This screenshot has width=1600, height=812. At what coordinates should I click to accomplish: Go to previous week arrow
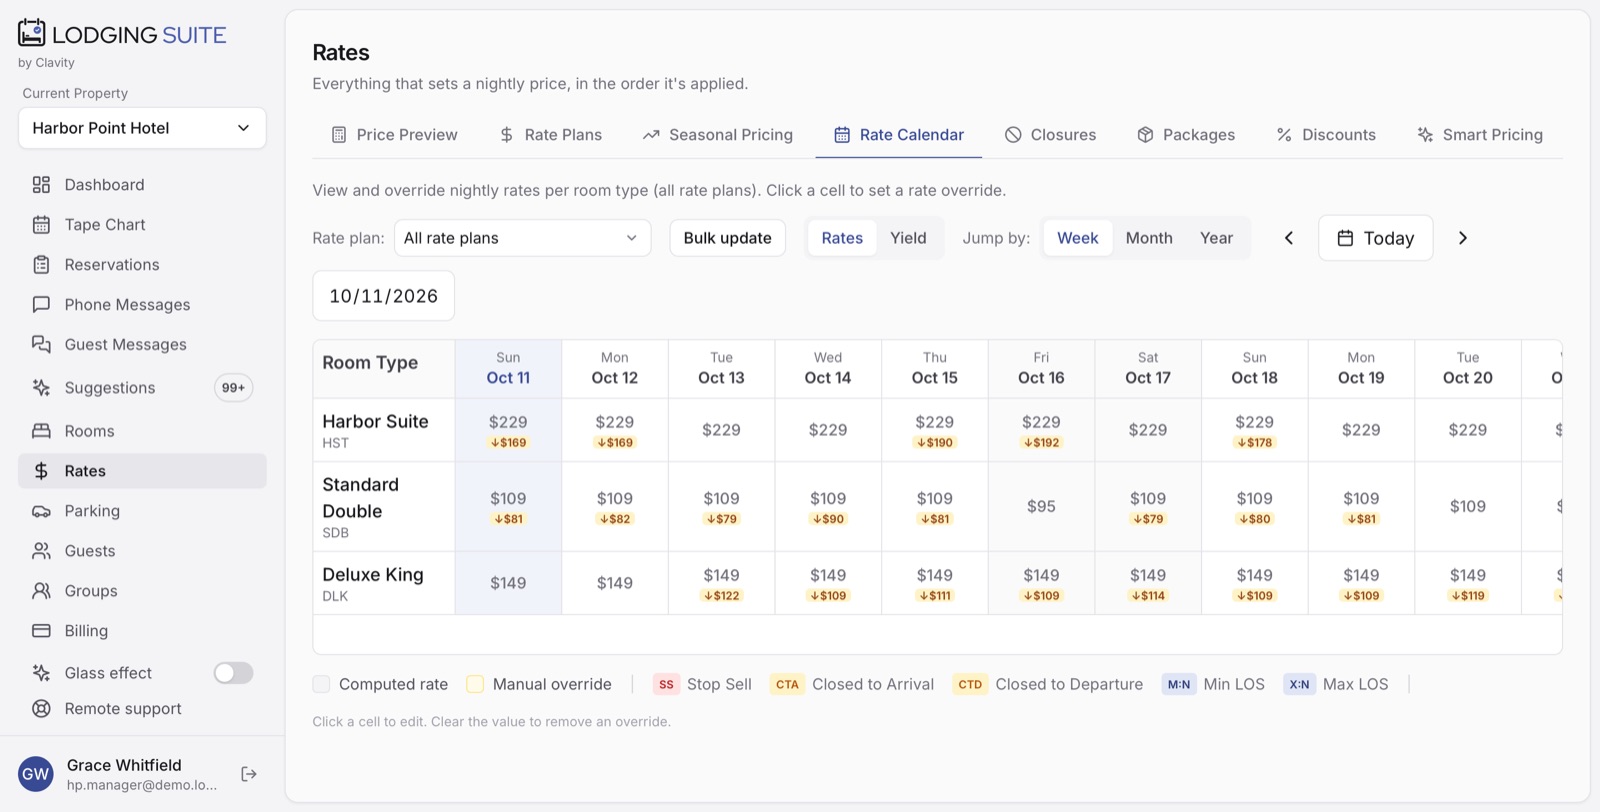(1289, 238)
